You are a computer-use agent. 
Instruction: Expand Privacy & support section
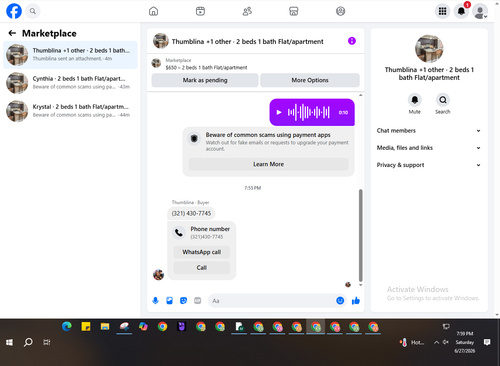429,165
